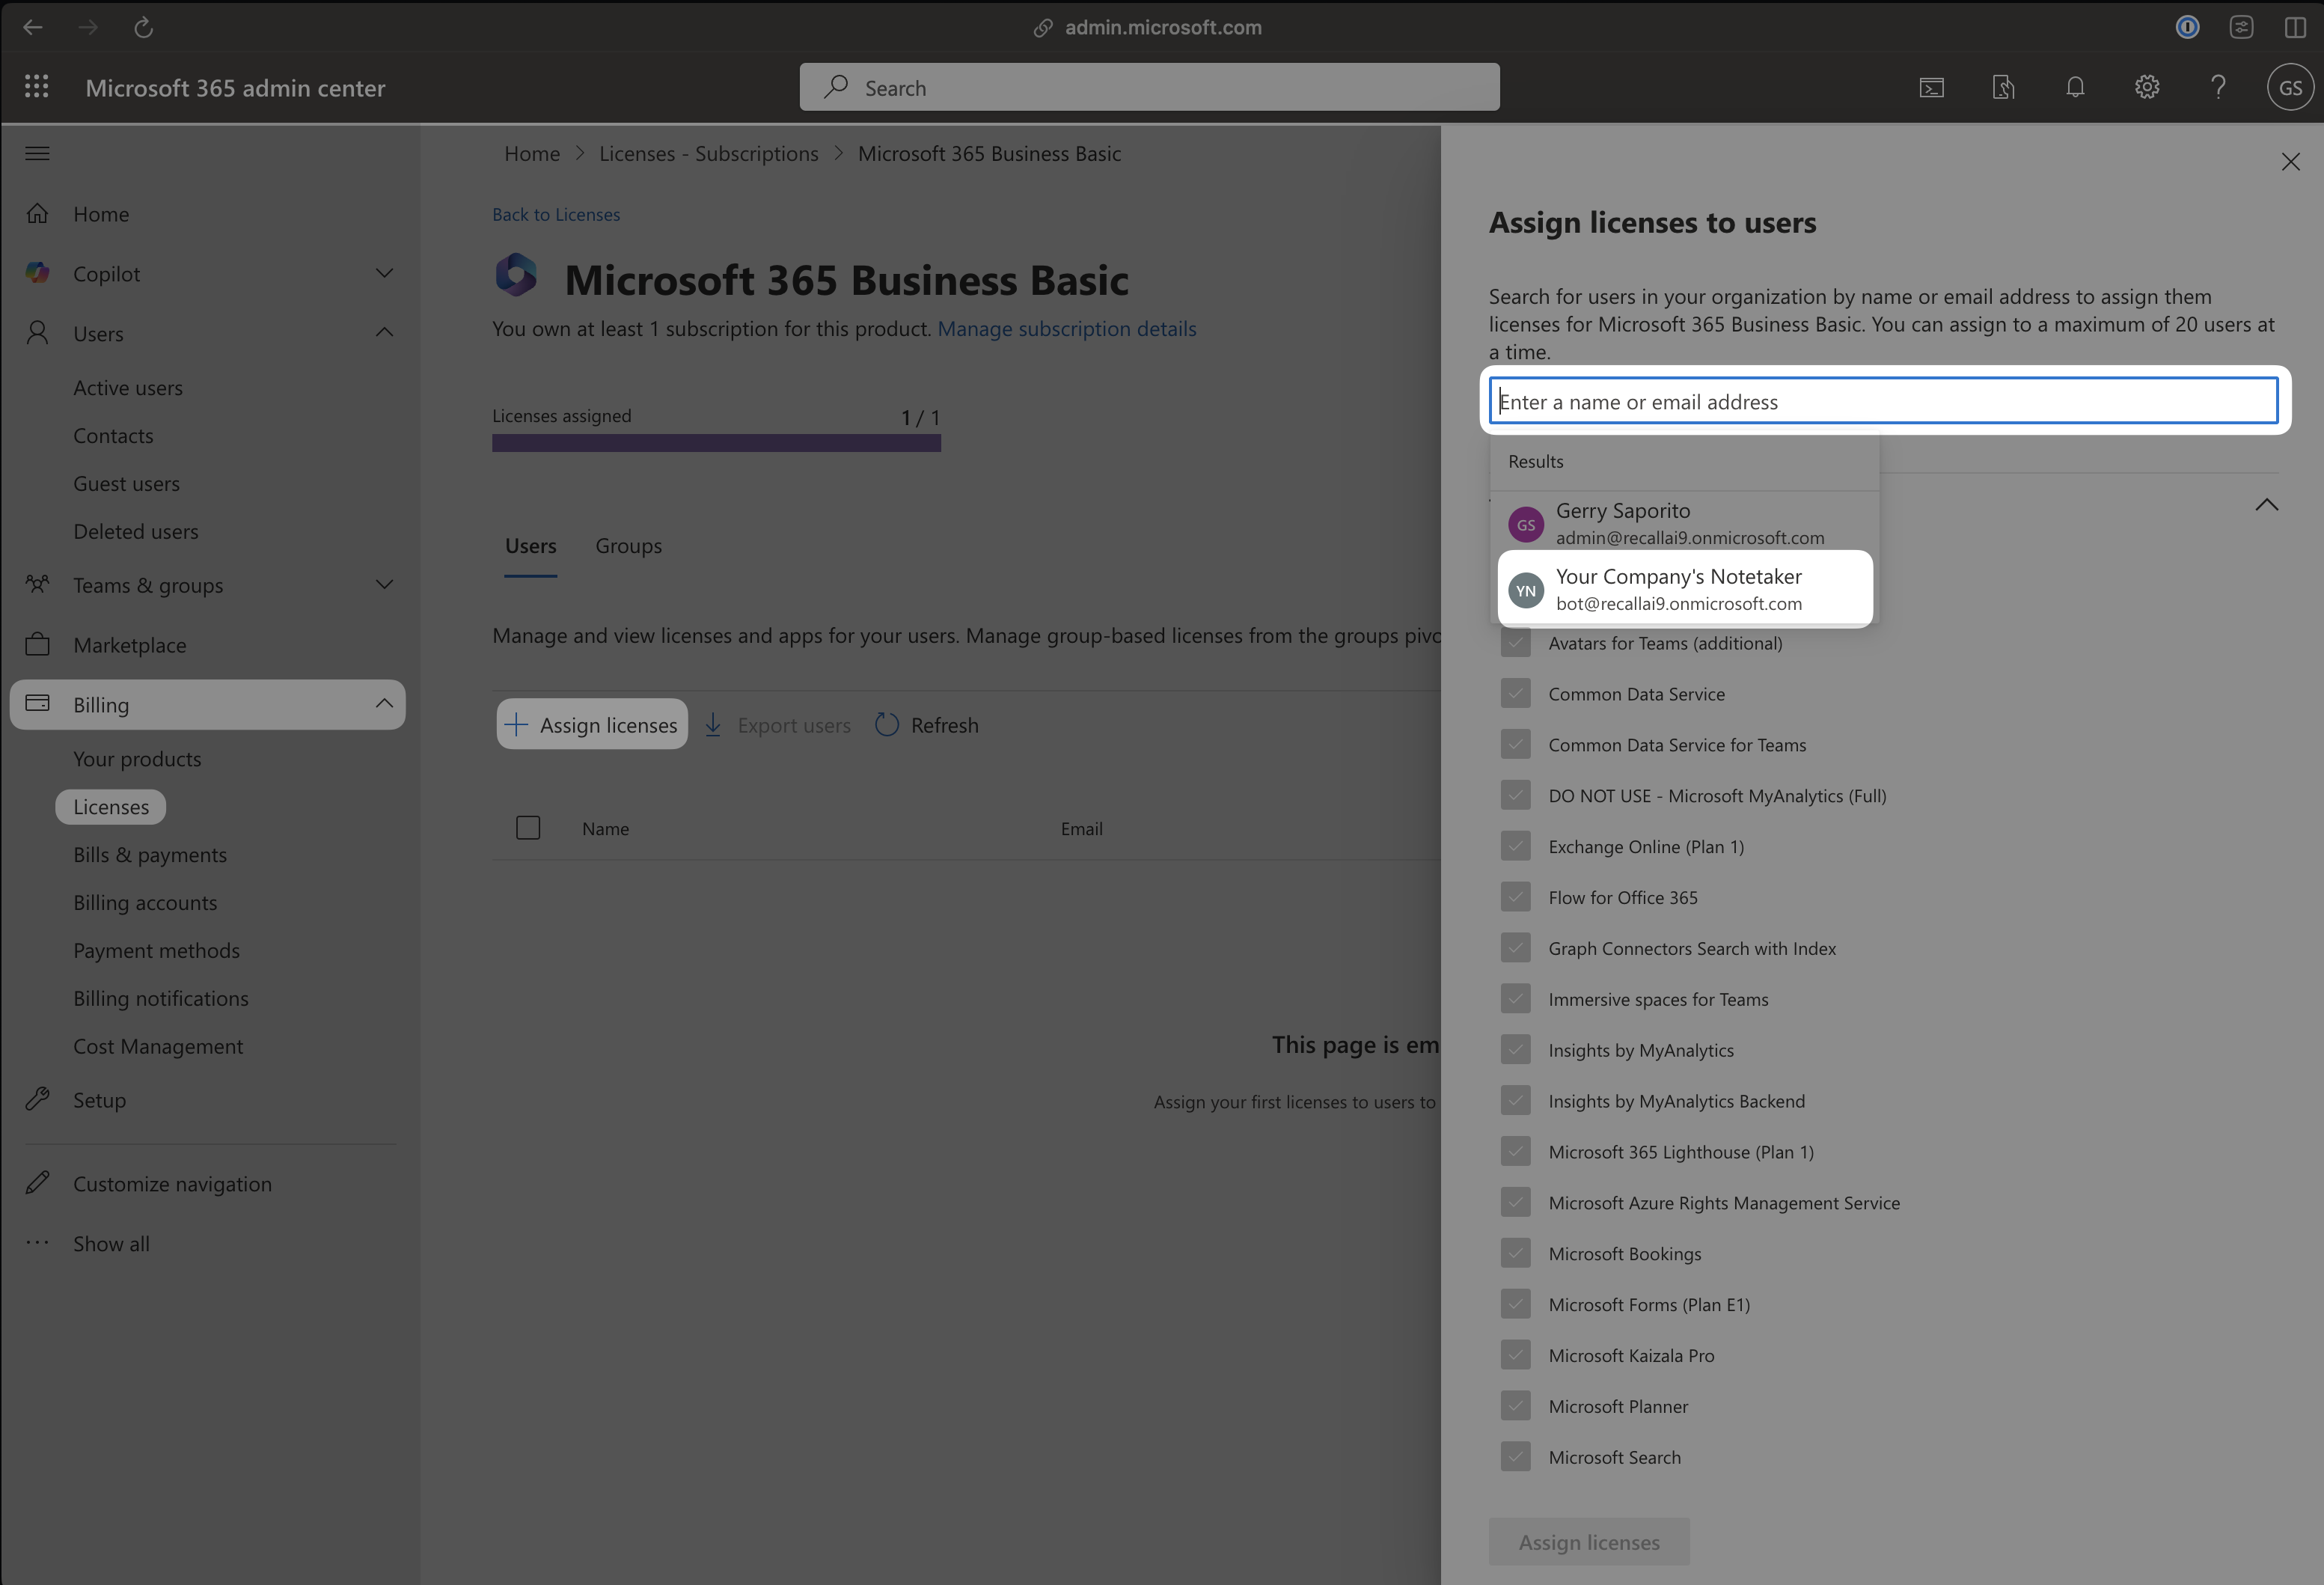2324x1585 pixels.
Task: Check the select-all Name column checkbox
Action: click(528, 828)
